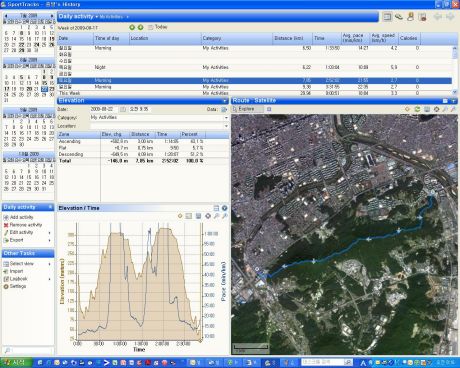Fit elevation chart to window icon
Image resolution: width=460 pixels, height=368 pixels.
[208, 216]
